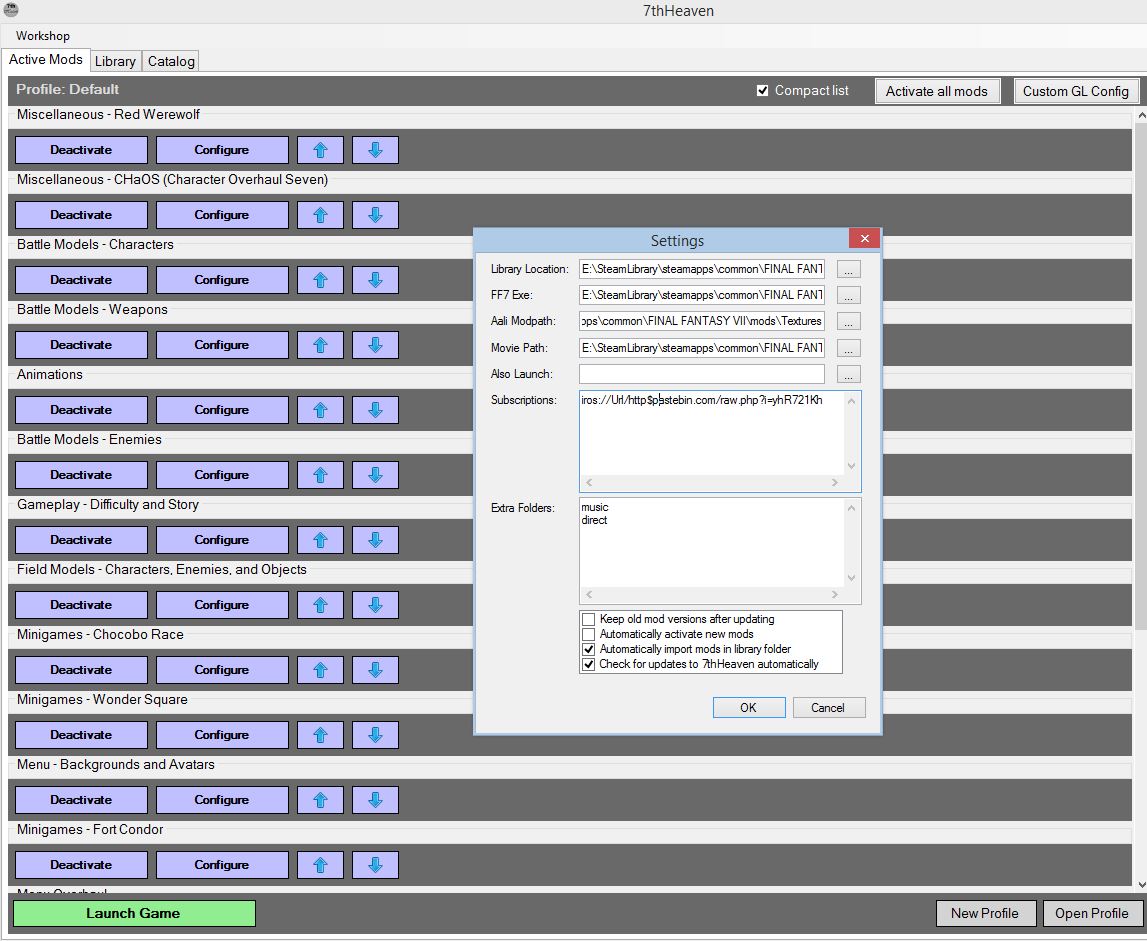Viewport: 1147px width, 941px height.
Task: Click the Subscriptions box down scroll arrow
Action: click(851, 466)
